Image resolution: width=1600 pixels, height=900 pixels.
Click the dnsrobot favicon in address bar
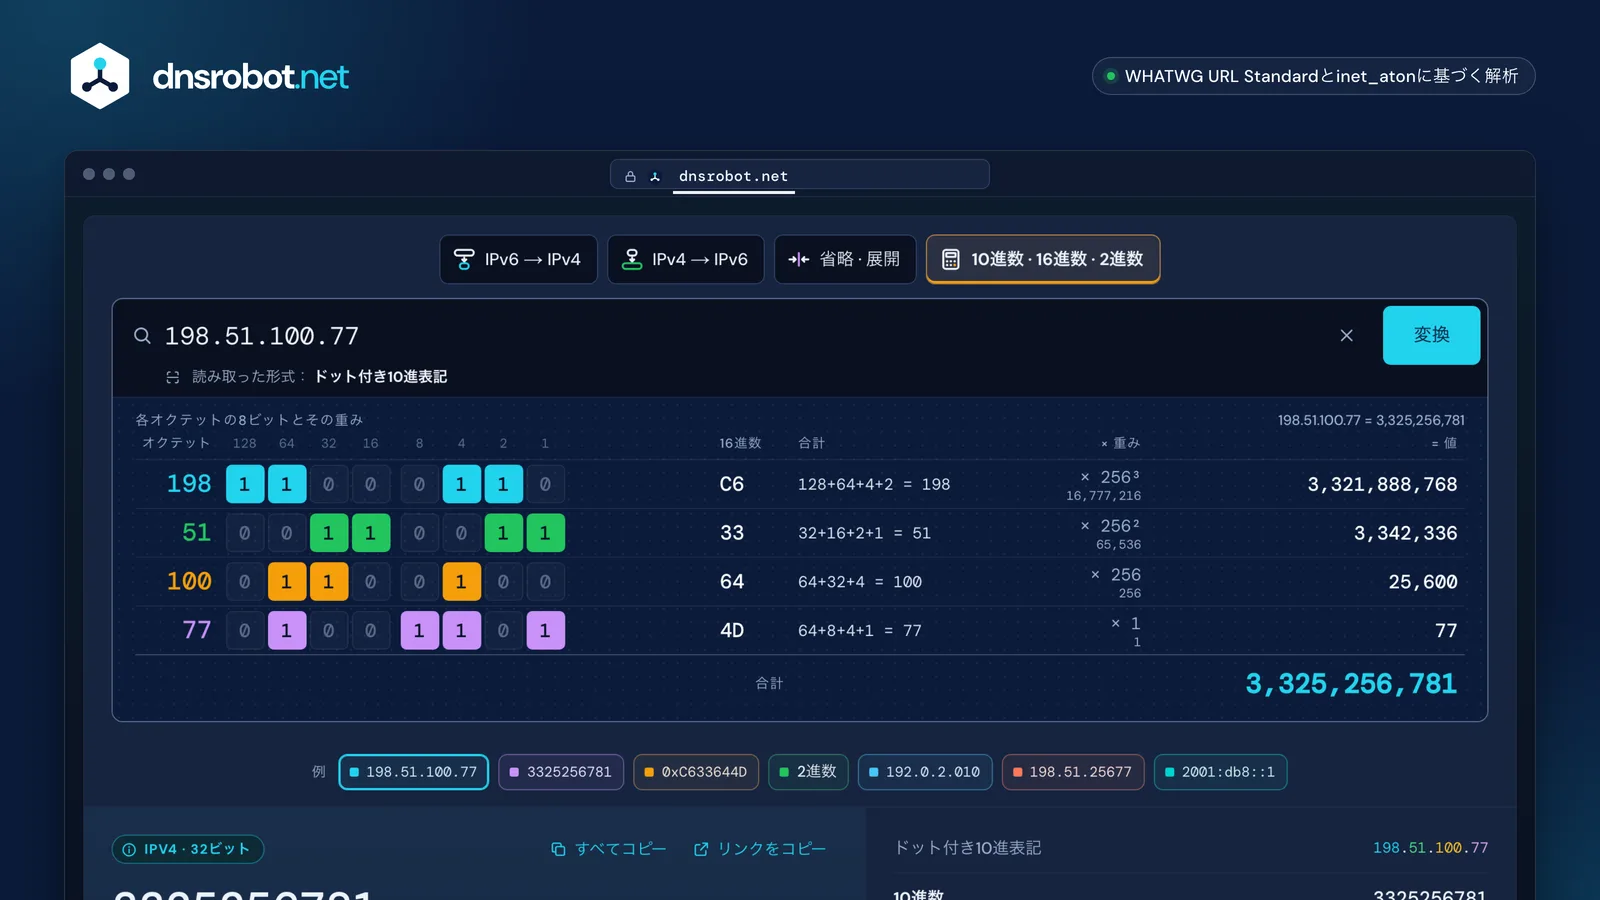pos(655,176)
